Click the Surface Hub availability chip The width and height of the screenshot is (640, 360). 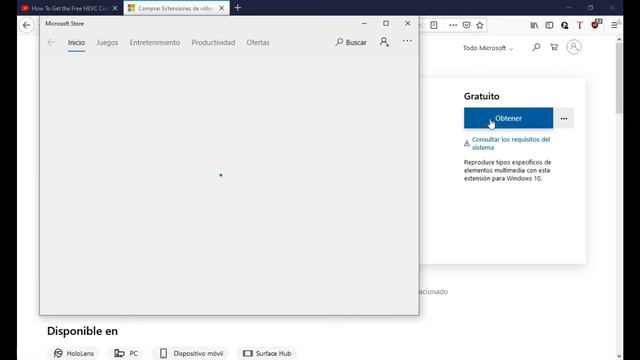click(x=267, y=353)
